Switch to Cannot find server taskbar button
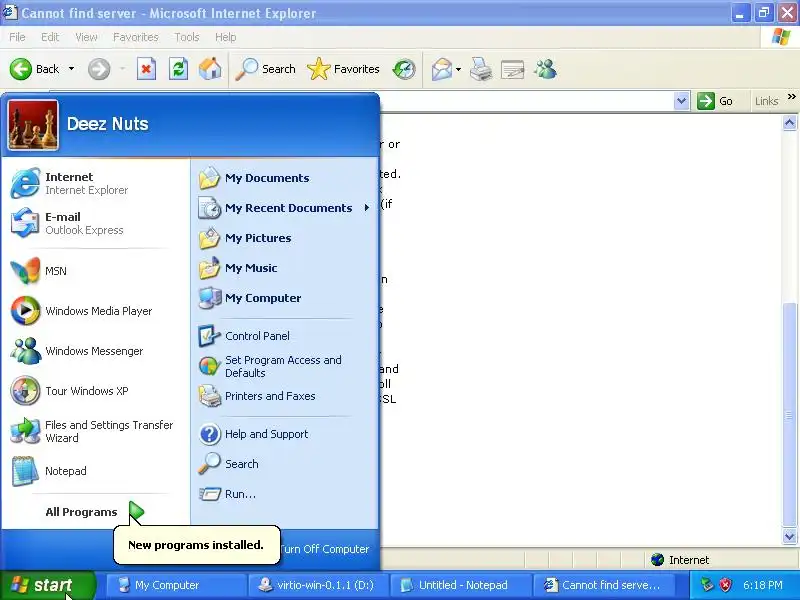The width and height of the screenshot is (800, 600). point(604,585)
